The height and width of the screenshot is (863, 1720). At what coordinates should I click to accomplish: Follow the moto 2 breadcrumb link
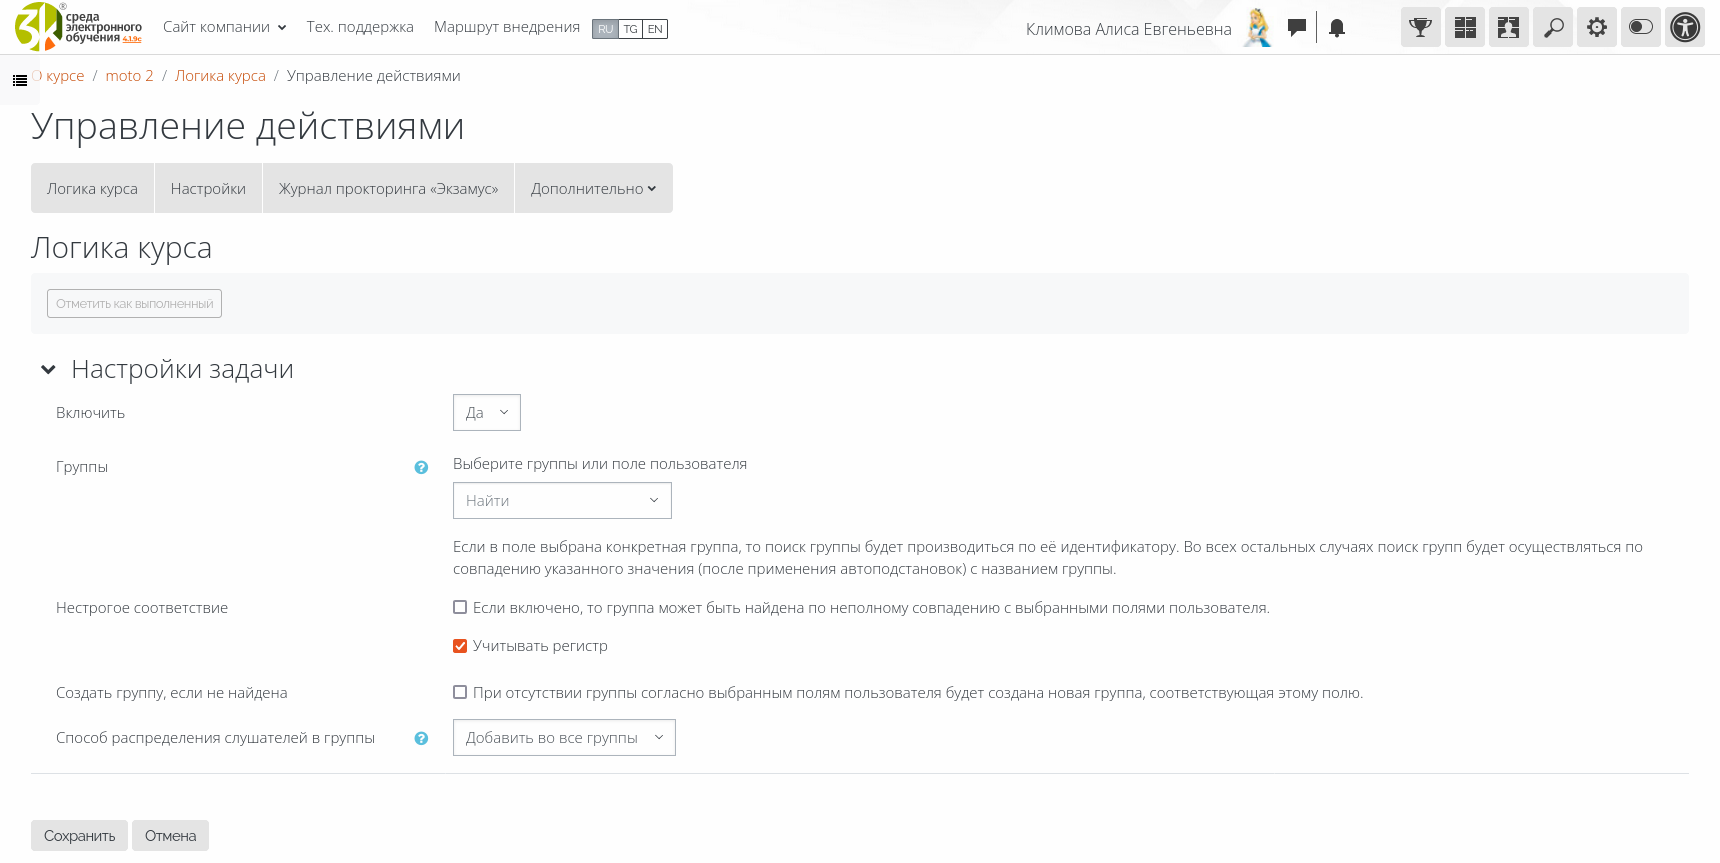click(x=129, y=76)
